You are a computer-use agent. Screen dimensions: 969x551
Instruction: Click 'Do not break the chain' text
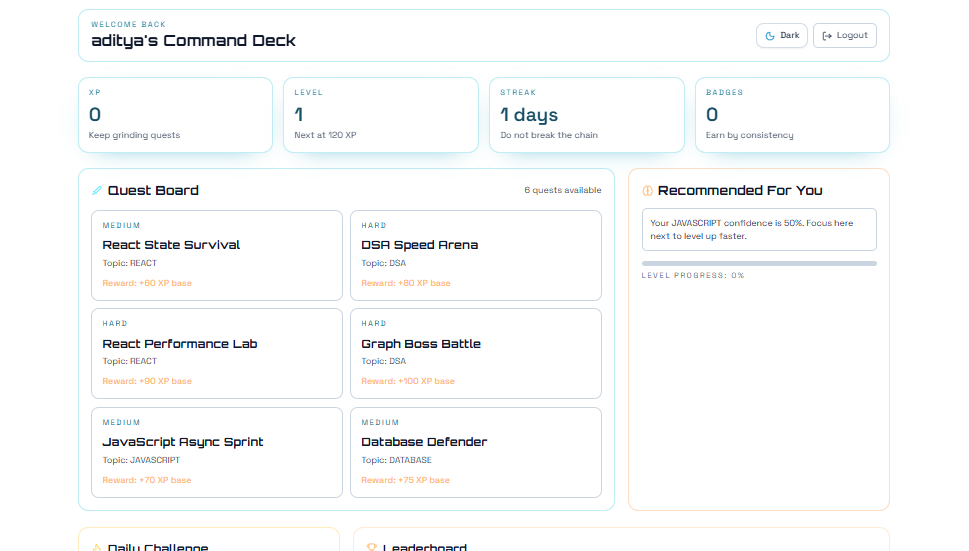[549, 135]
